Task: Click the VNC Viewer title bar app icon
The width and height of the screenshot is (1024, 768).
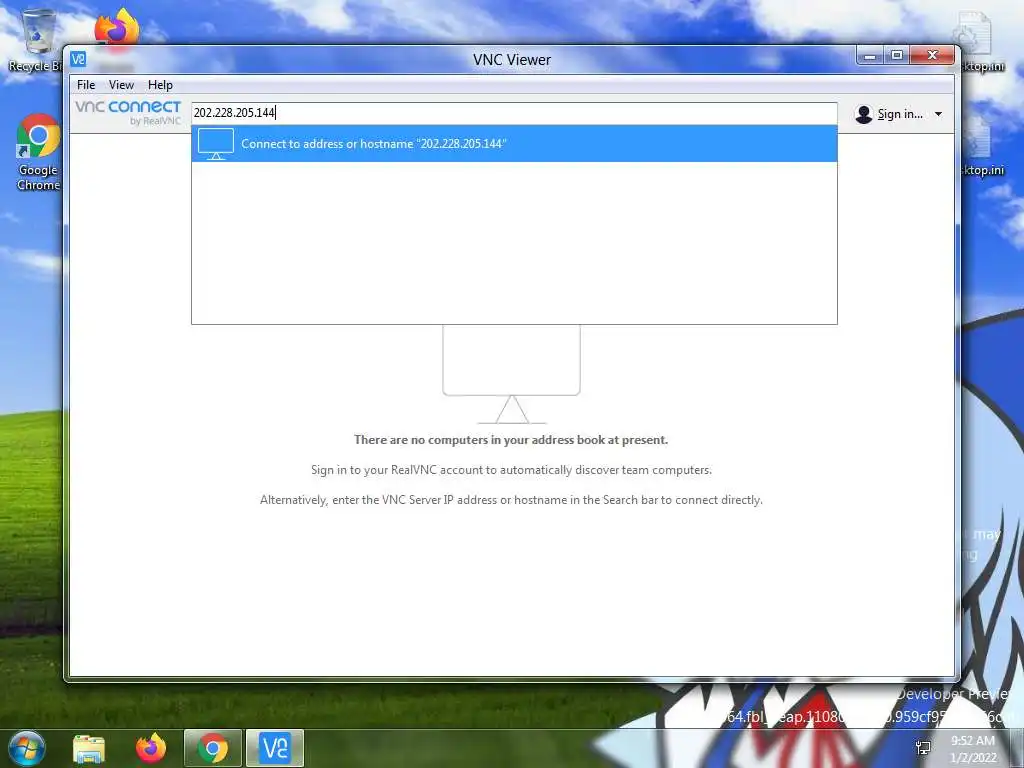Action: tap(78, 59)
